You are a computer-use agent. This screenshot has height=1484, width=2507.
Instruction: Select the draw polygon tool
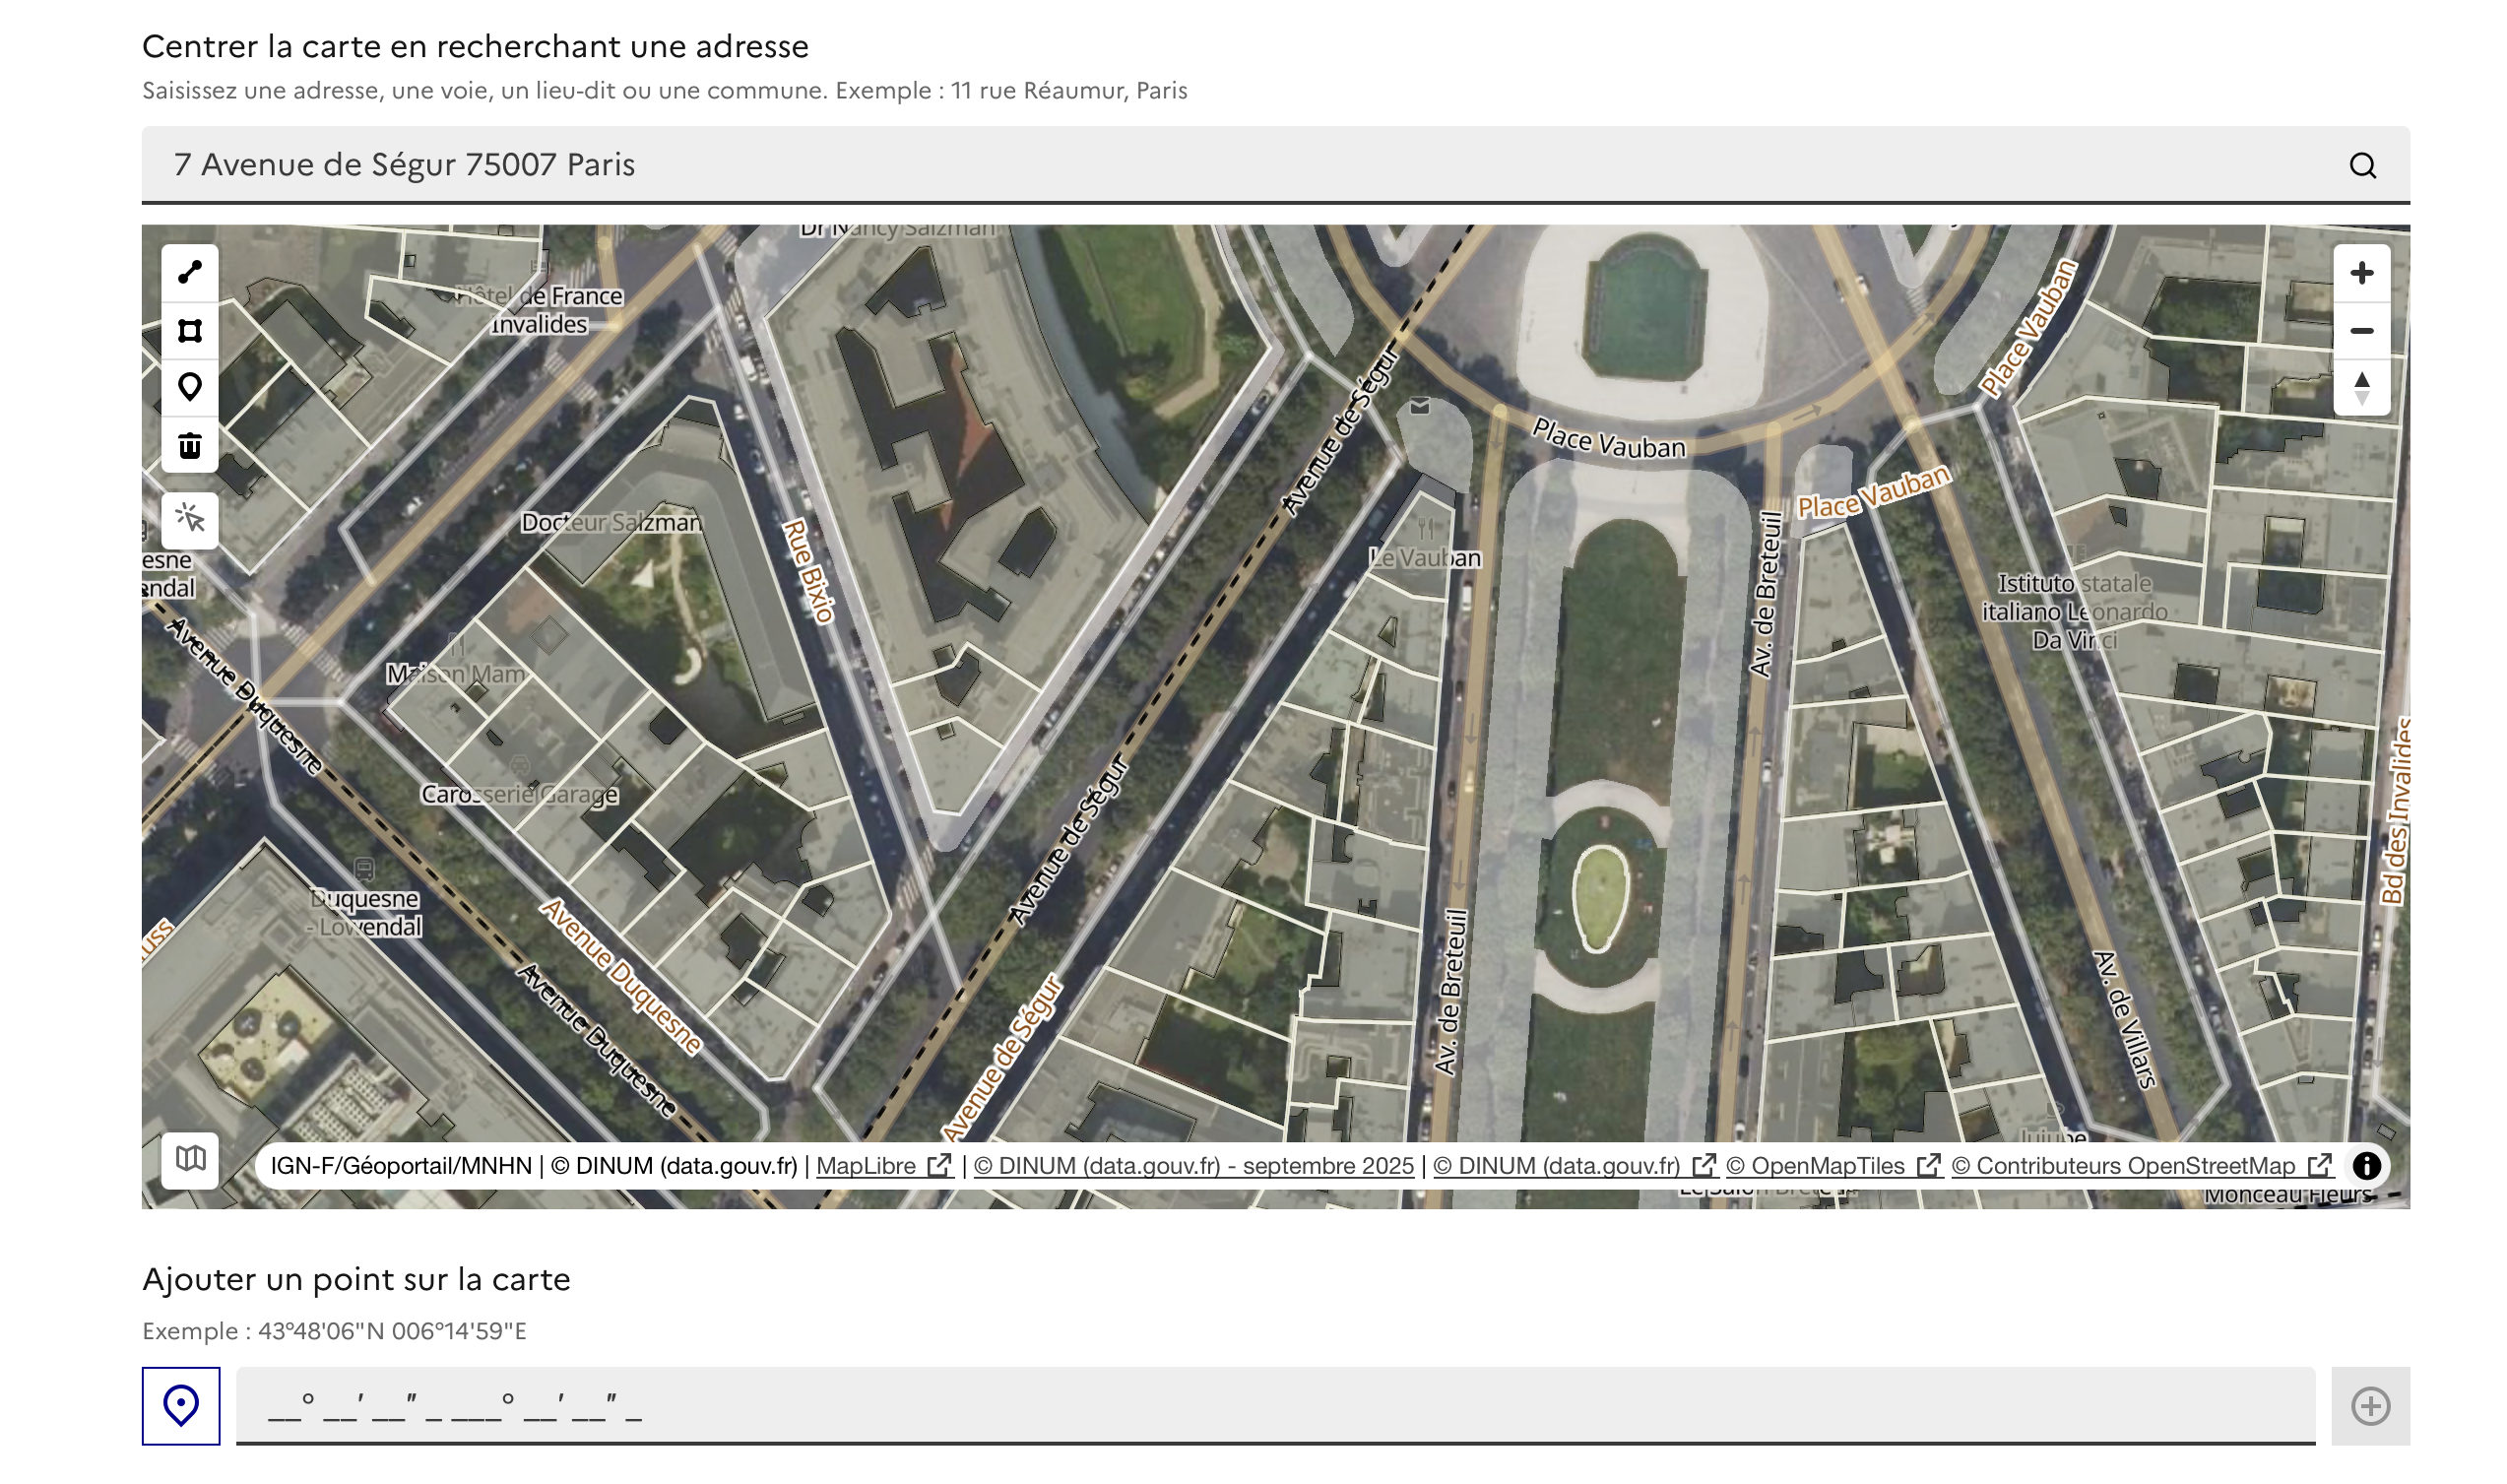pyautogui.click(x=190, y=331)
